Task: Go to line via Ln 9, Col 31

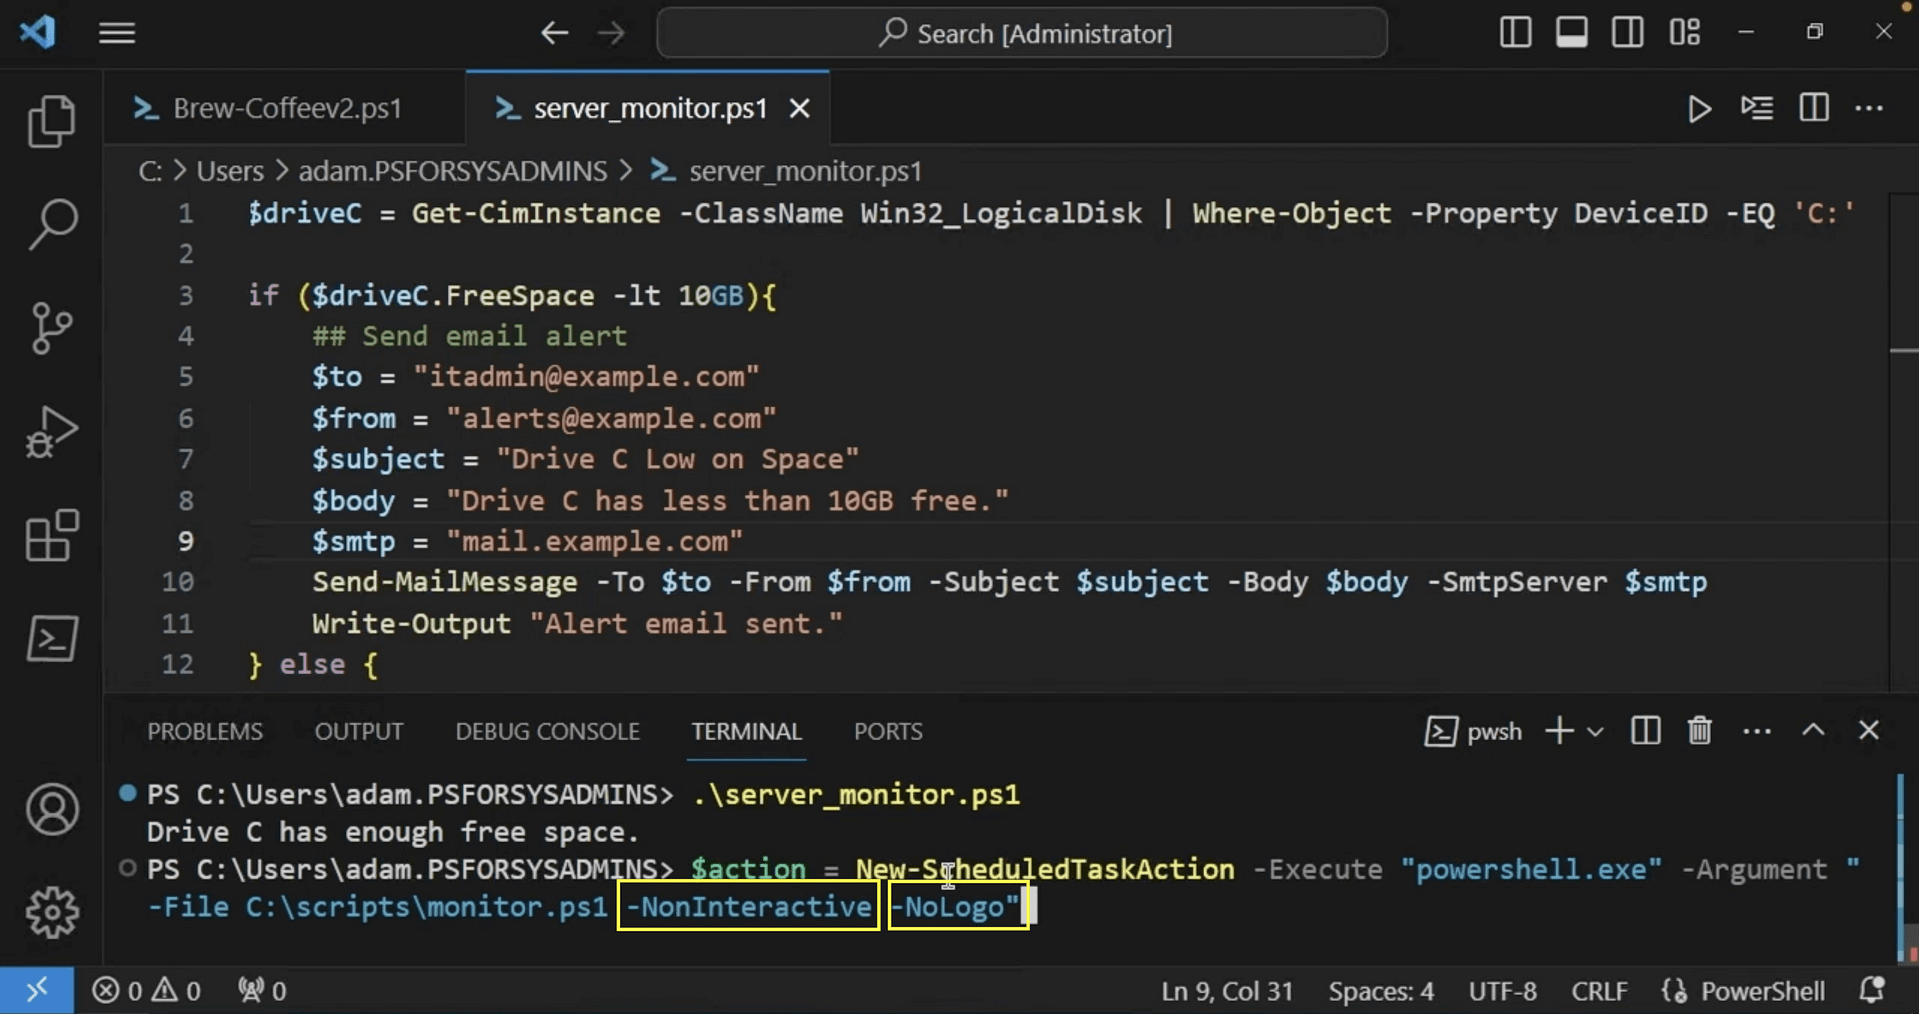Action: click(1226, 990)
